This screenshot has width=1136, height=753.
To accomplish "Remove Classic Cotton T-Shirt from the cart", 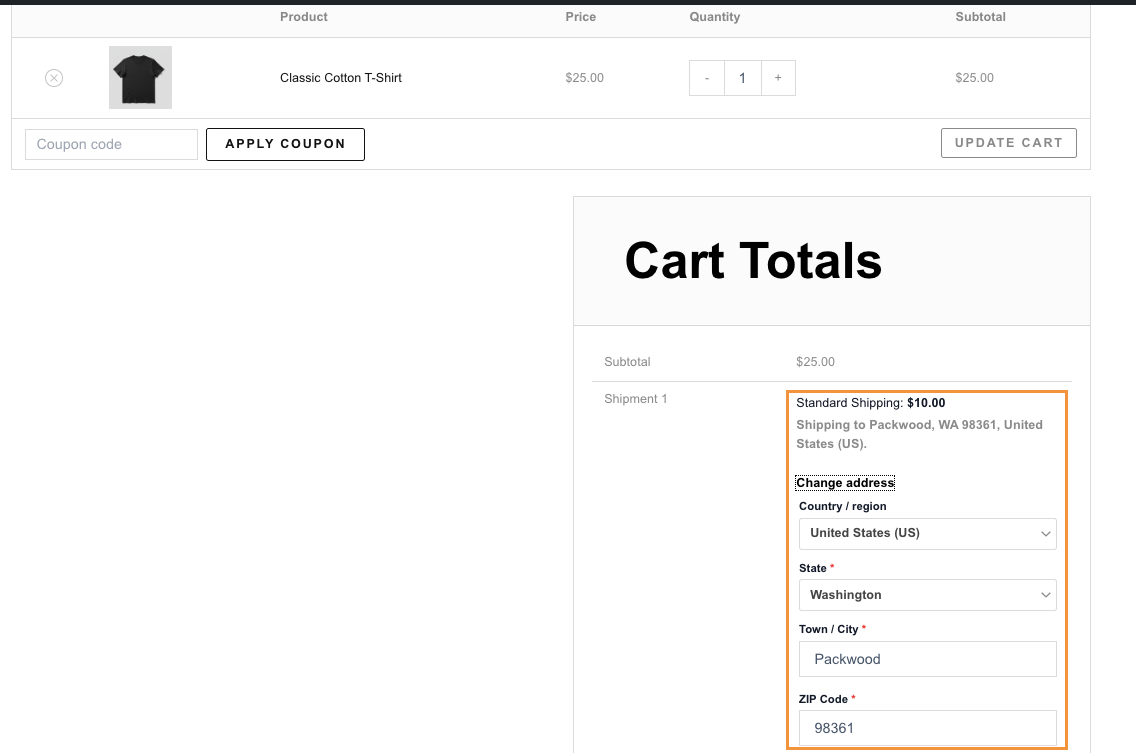I will (x=54, y=78).
